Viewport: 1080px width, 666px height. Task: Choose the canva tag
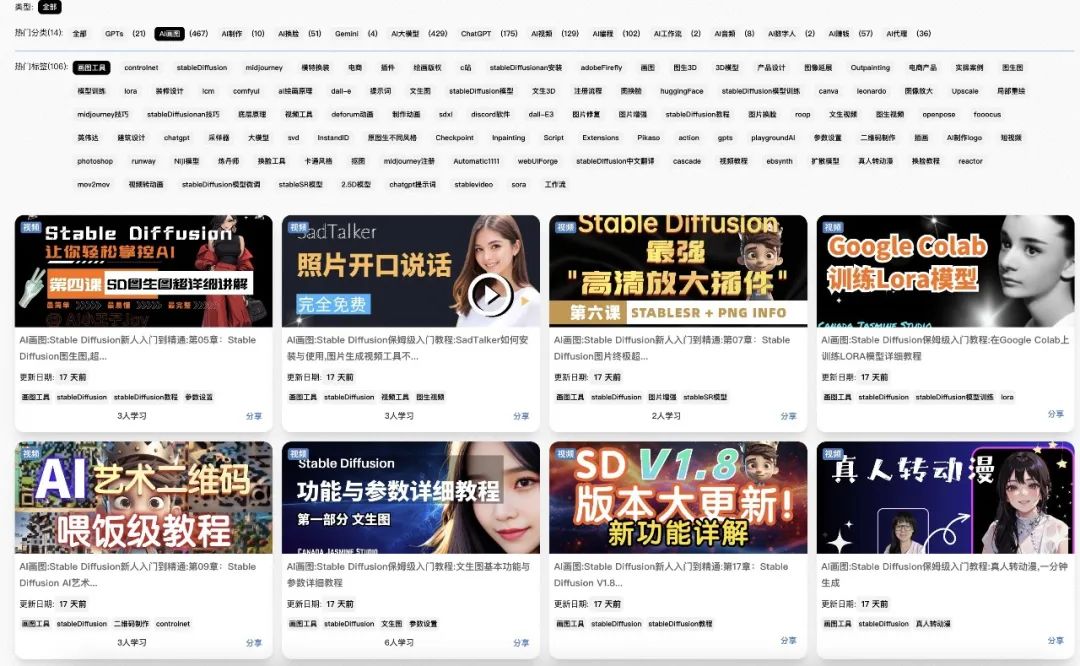828,91
